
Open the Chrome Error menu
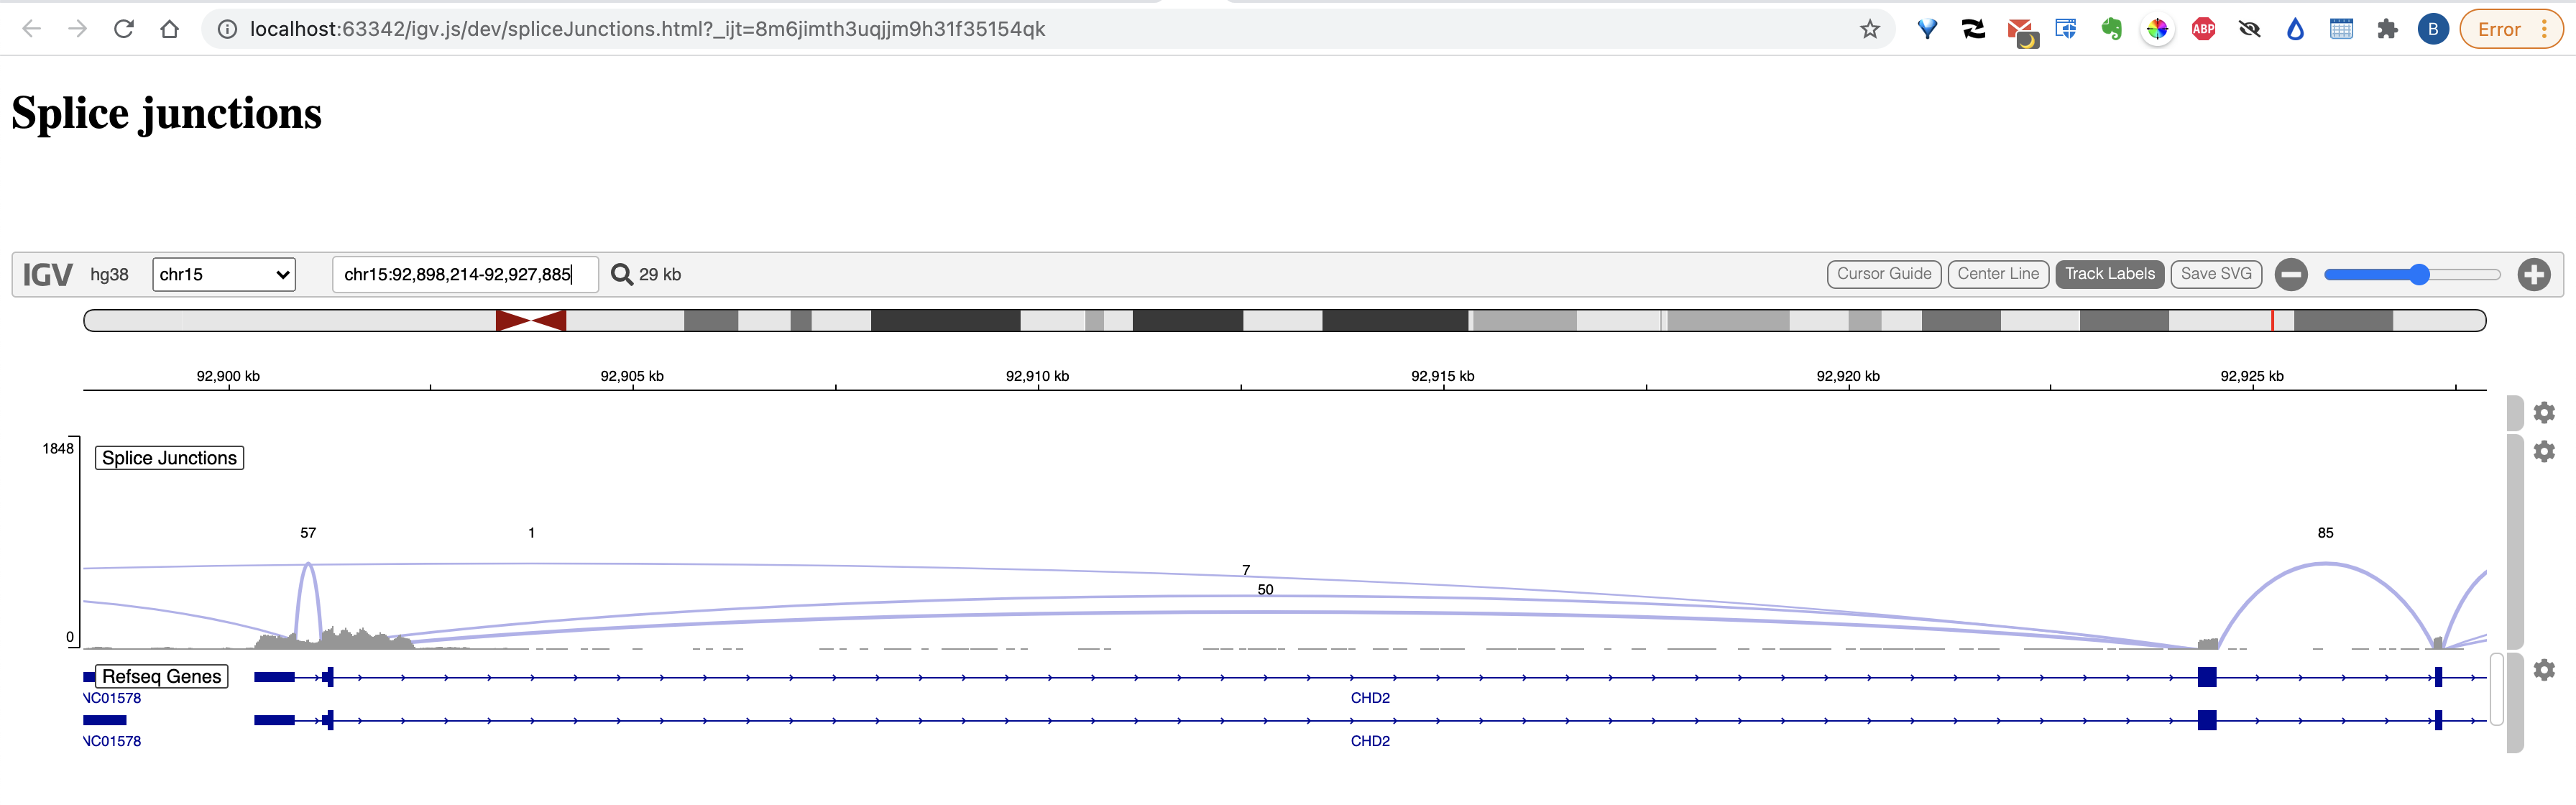coord(2510,28)
